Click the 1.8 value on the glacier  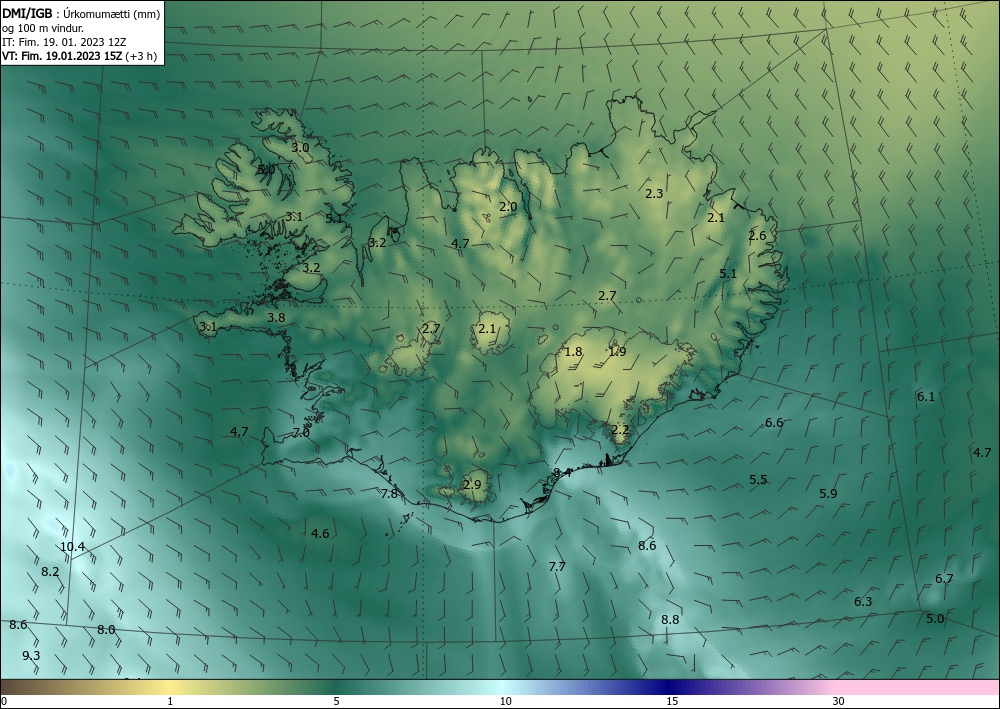(x=573, y=352)
